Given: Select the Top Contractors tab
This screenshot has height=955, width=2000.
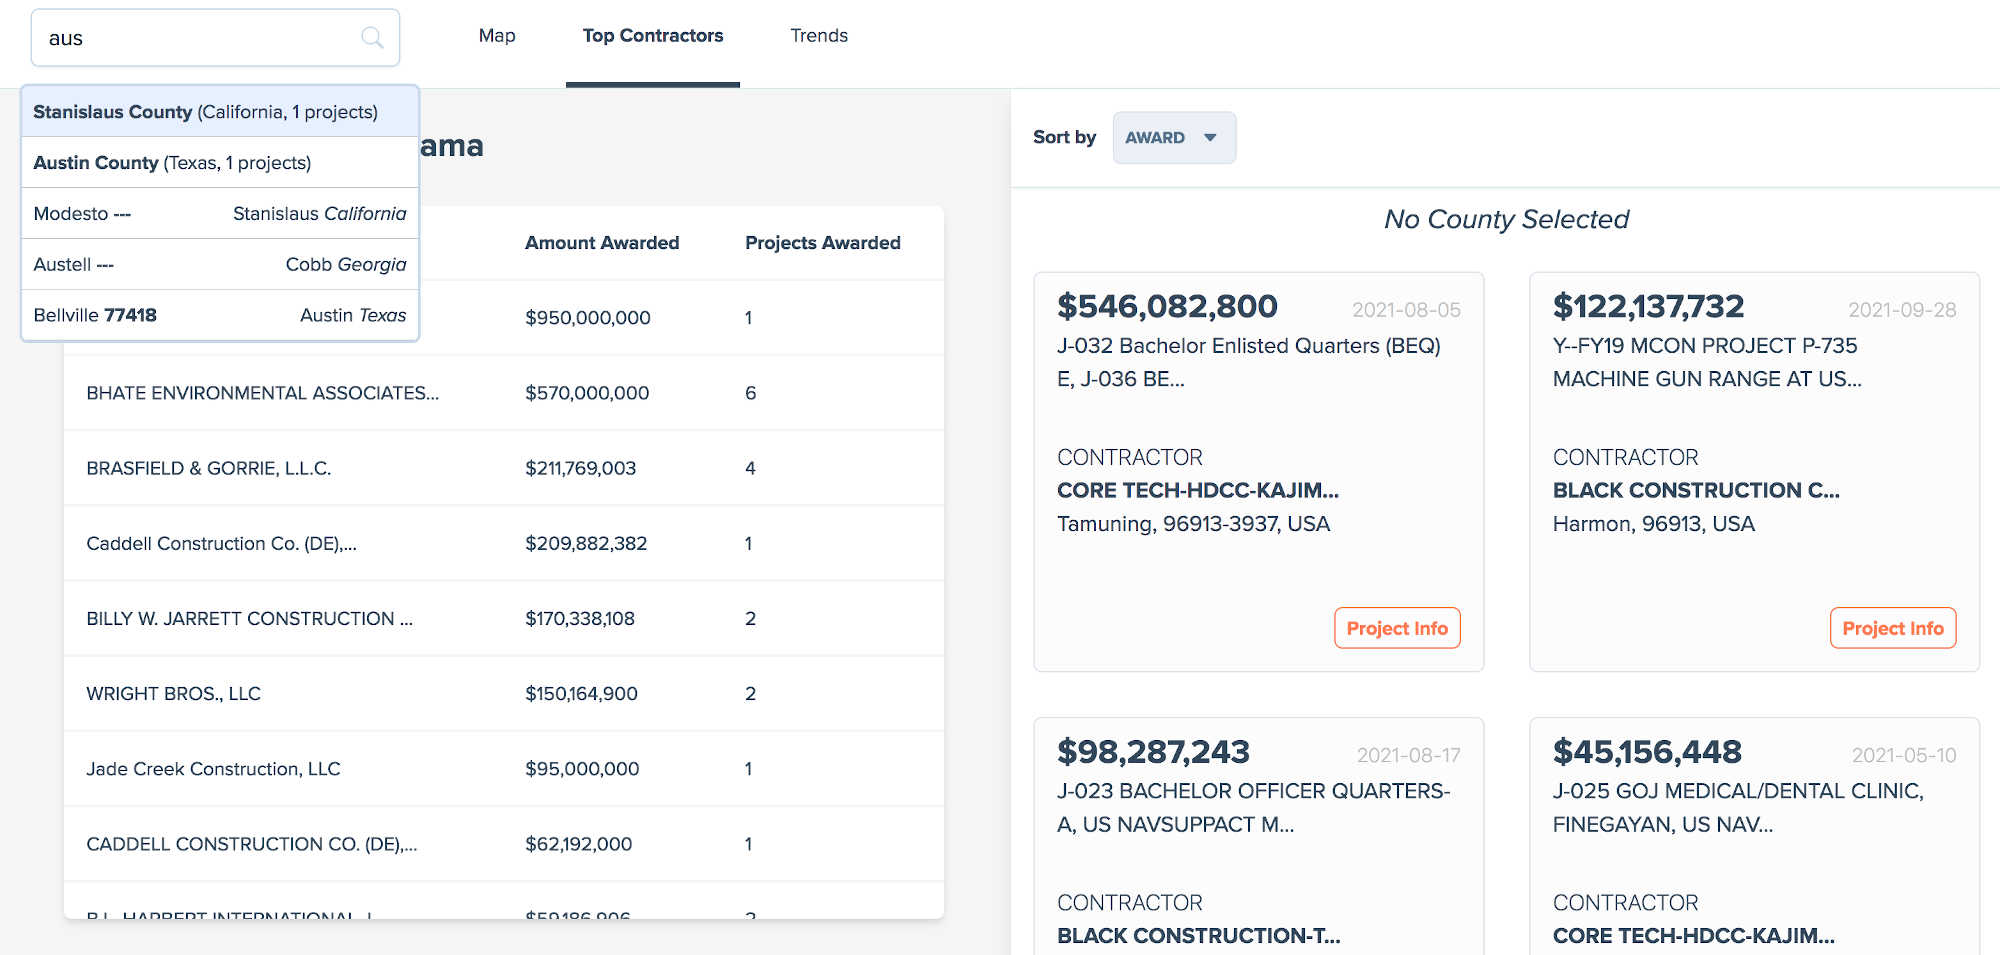Looking at the screenshot, I should (652, 36).
